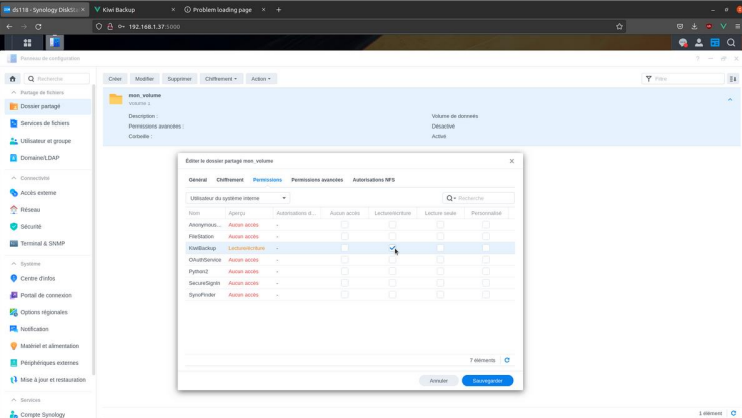Screen dimensions: 742x418
Task: Switch to Permissions avancées tab
Action: [317, 180]
